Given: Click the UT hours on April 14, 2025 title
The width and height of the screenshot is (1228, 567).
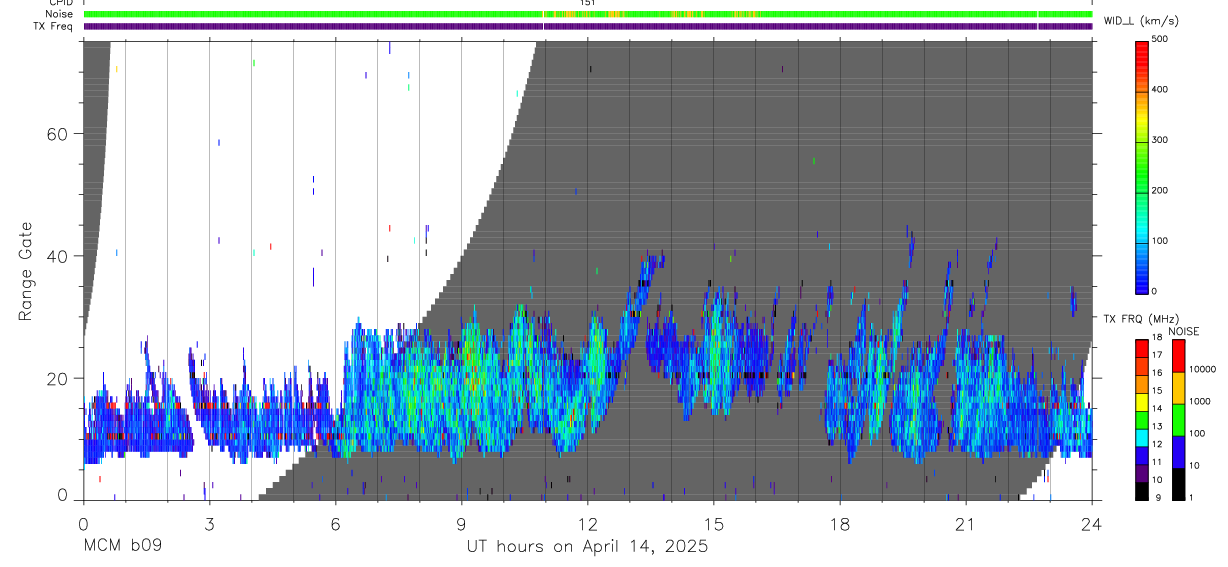Looking at the screenshot, I should 587,547.
